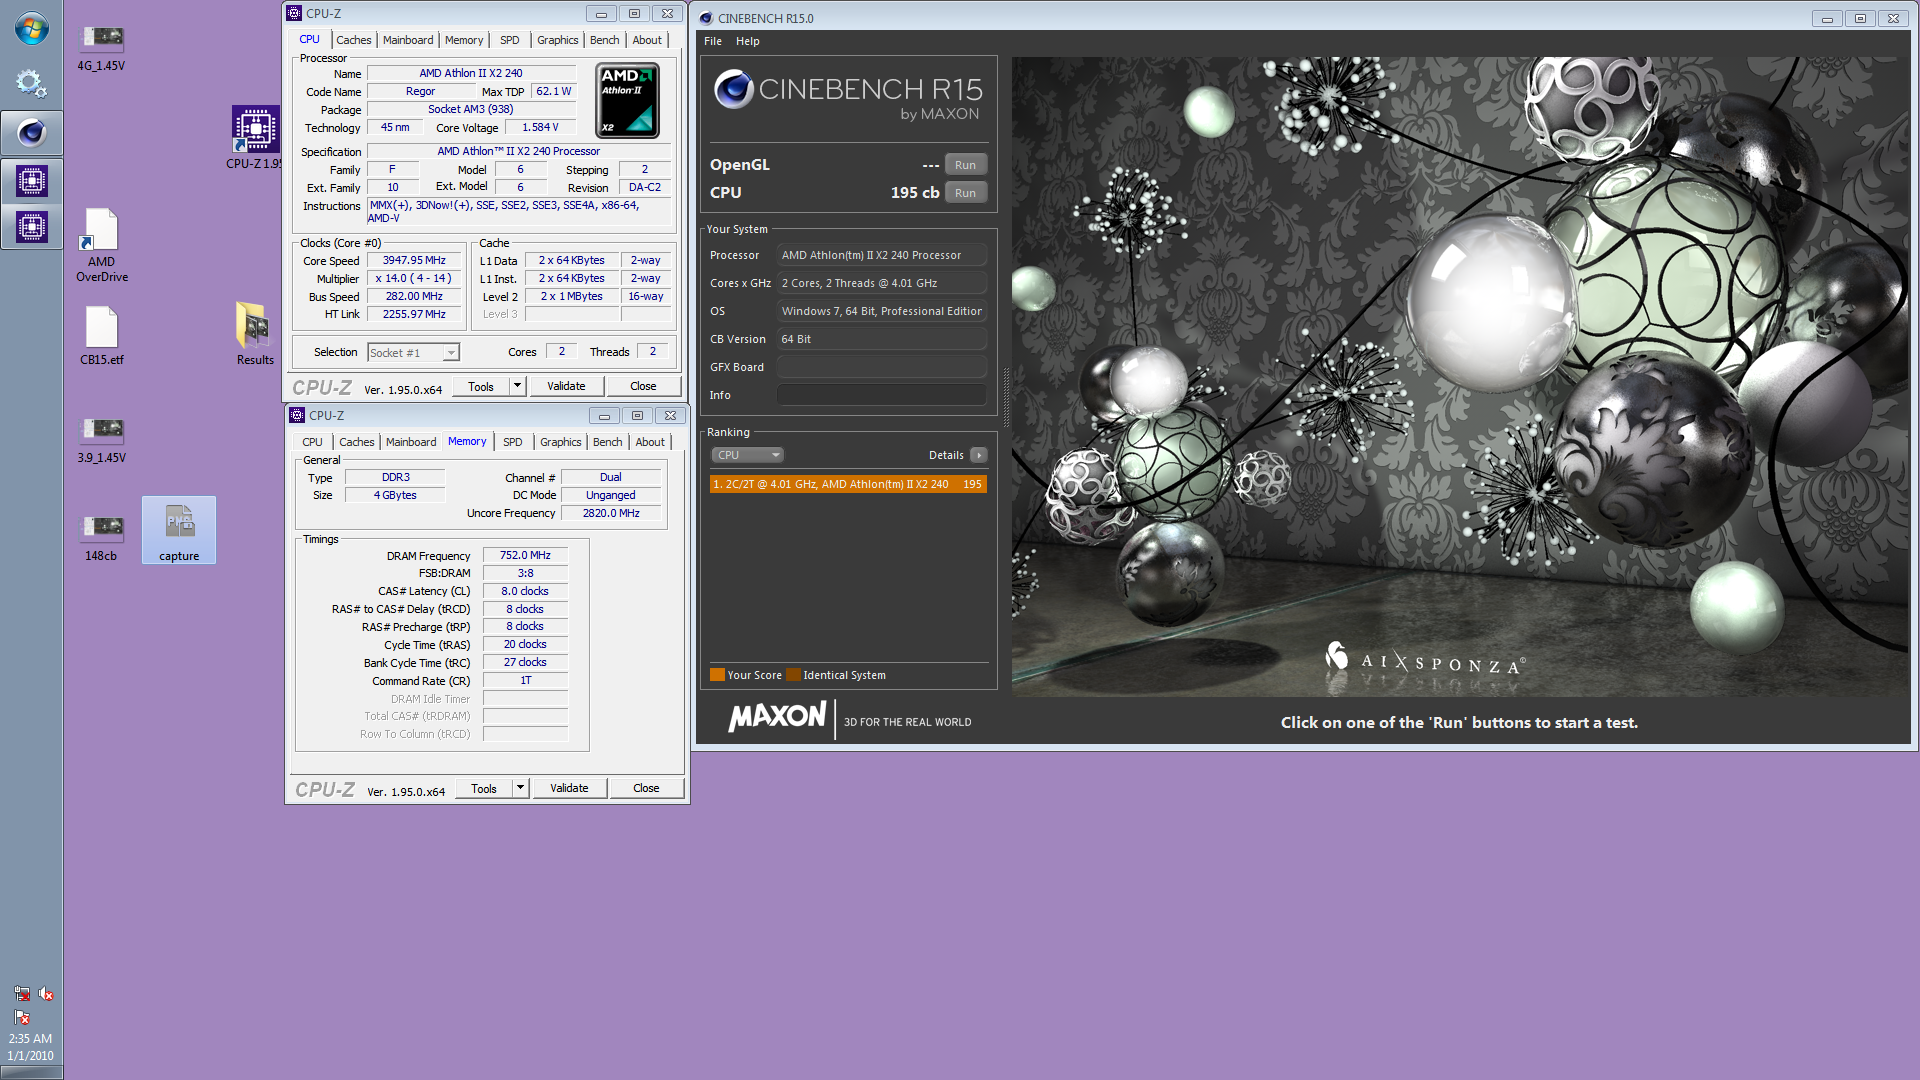Click the CPU score 195 cb
This screenshot has height=1080, width=1920.
(x=915, y=193)
